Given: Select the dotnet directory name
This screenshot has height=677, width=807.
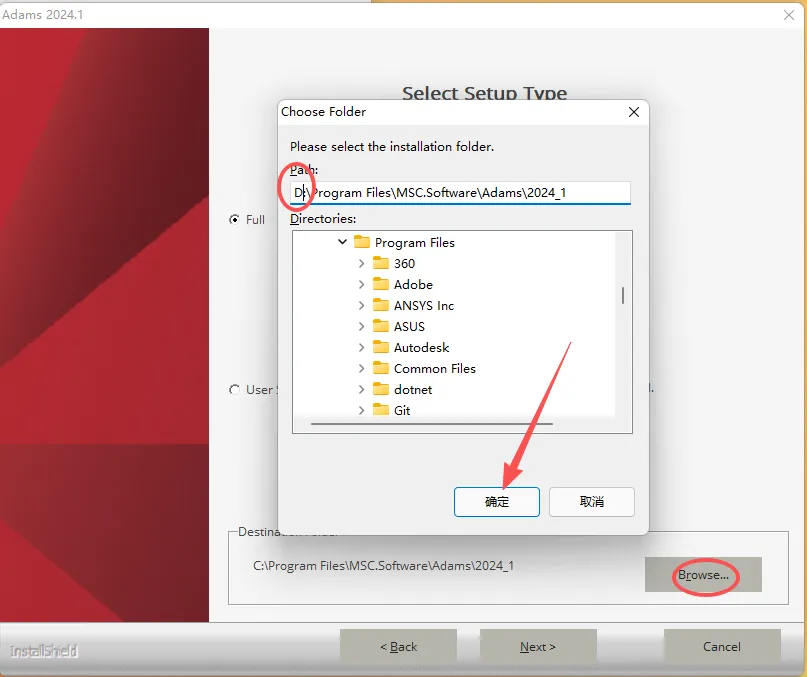Looking at the screenshot, I should pos(413,390).
